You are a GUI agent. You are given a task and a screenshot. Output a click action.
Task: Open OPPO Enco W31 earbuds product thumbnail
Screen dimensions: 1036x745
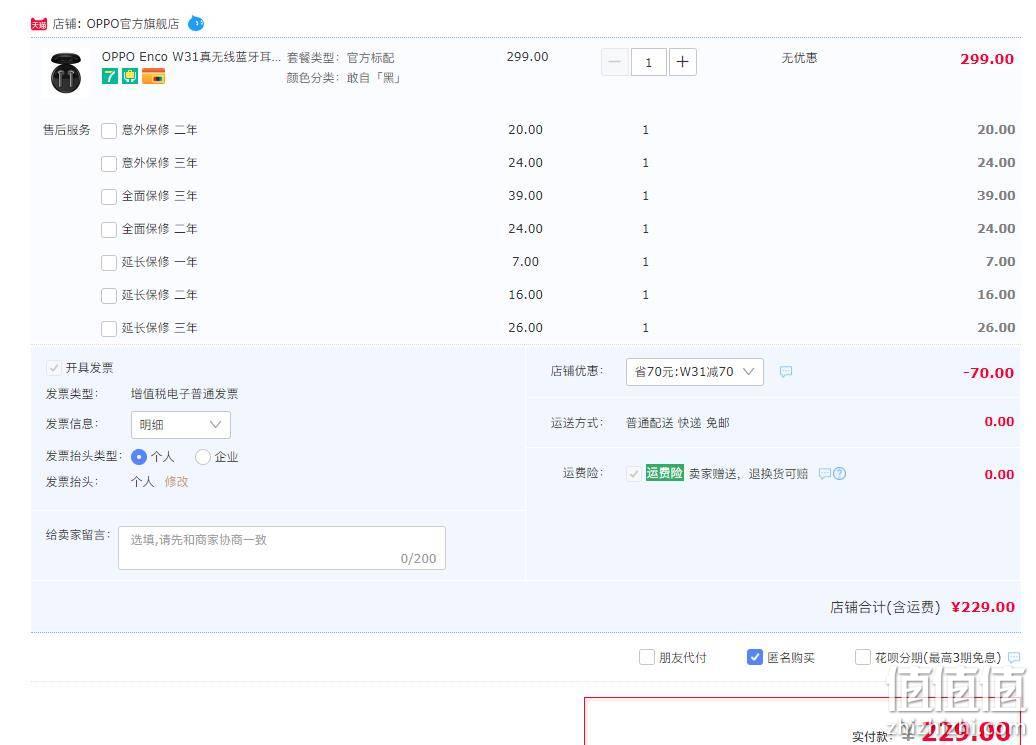pyautogui.click(x=65, y=73)
